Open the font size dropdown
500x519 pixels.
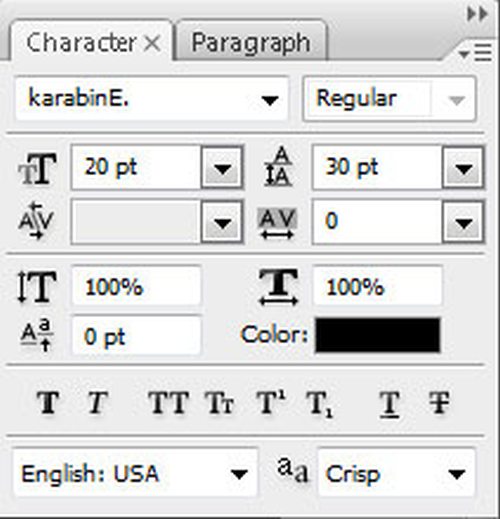(222, 167)
